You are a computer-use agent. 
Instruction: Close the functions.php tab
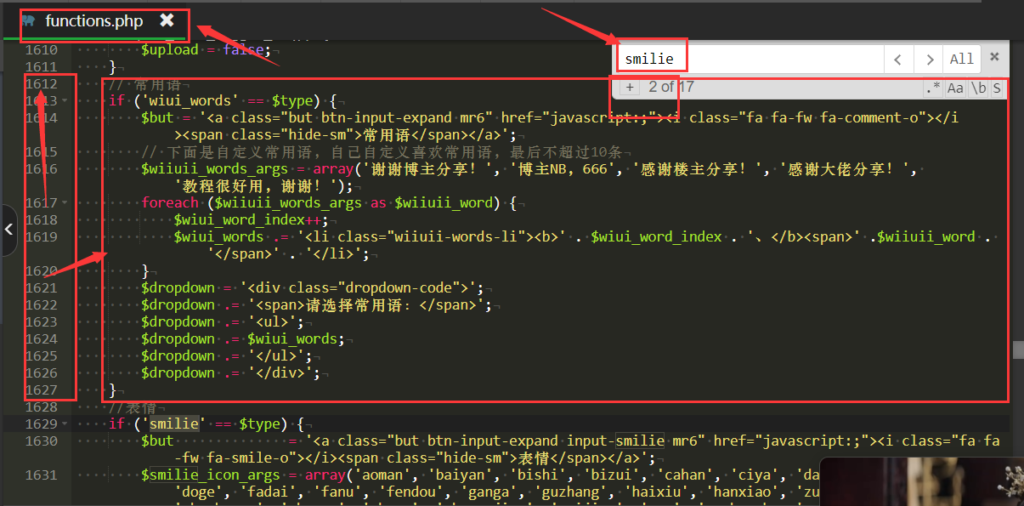point(167,20)
